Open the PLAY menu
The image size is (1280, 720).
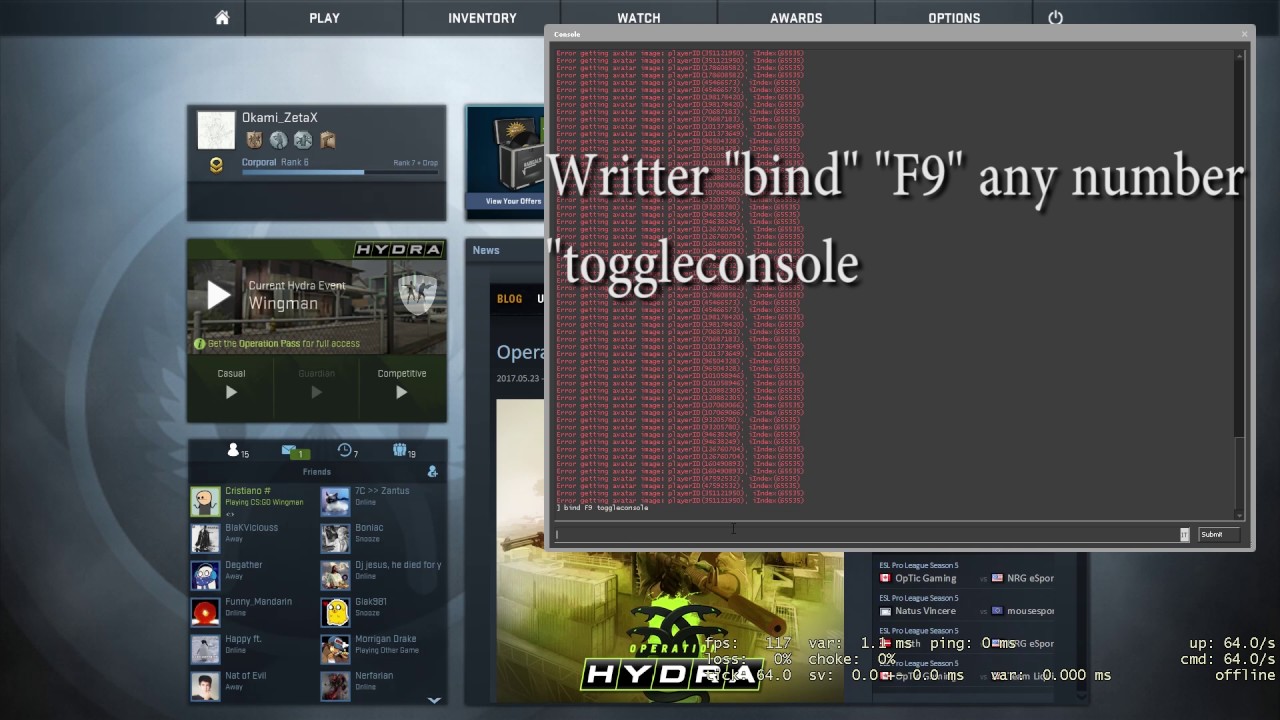[x=324, y=18]
